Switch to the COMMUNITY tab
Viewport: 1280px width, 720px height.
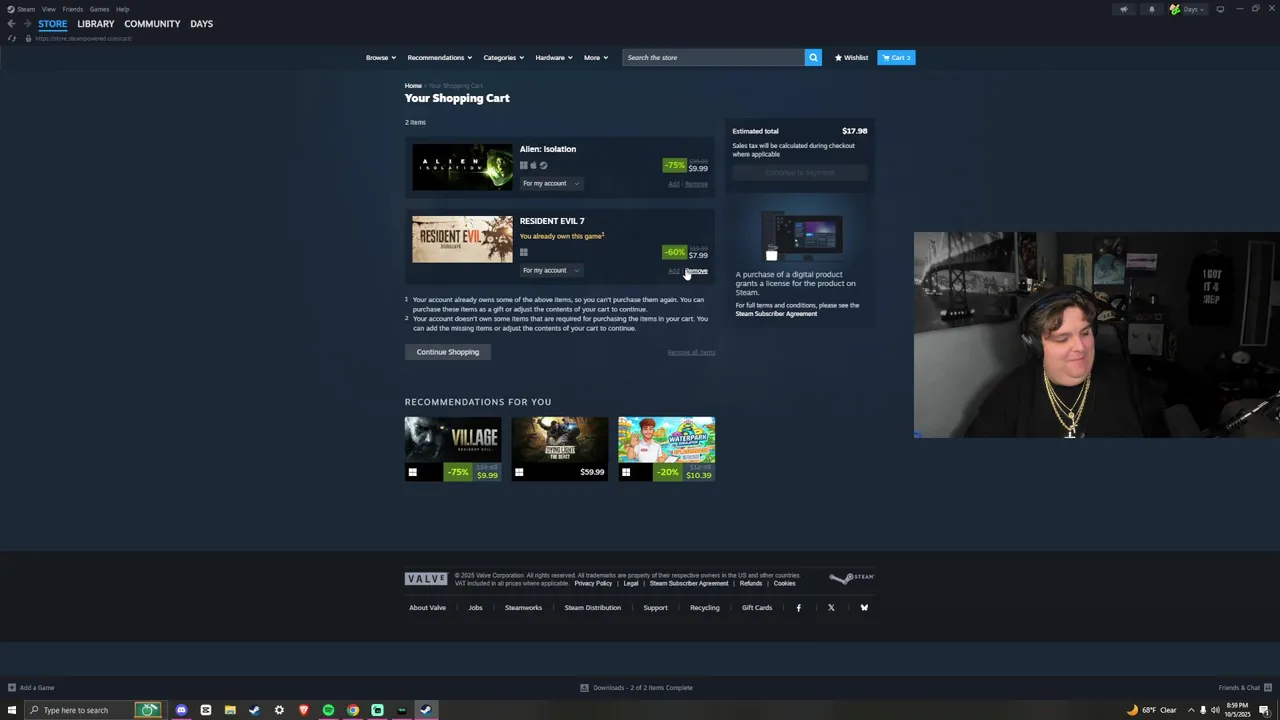point(152,23)
